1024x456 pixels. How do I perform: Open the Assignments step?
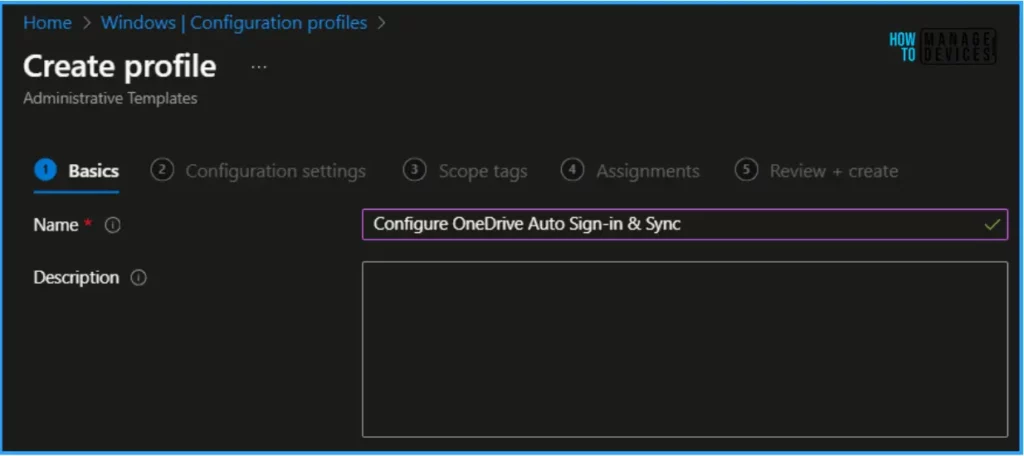click(x=630, y=171)
